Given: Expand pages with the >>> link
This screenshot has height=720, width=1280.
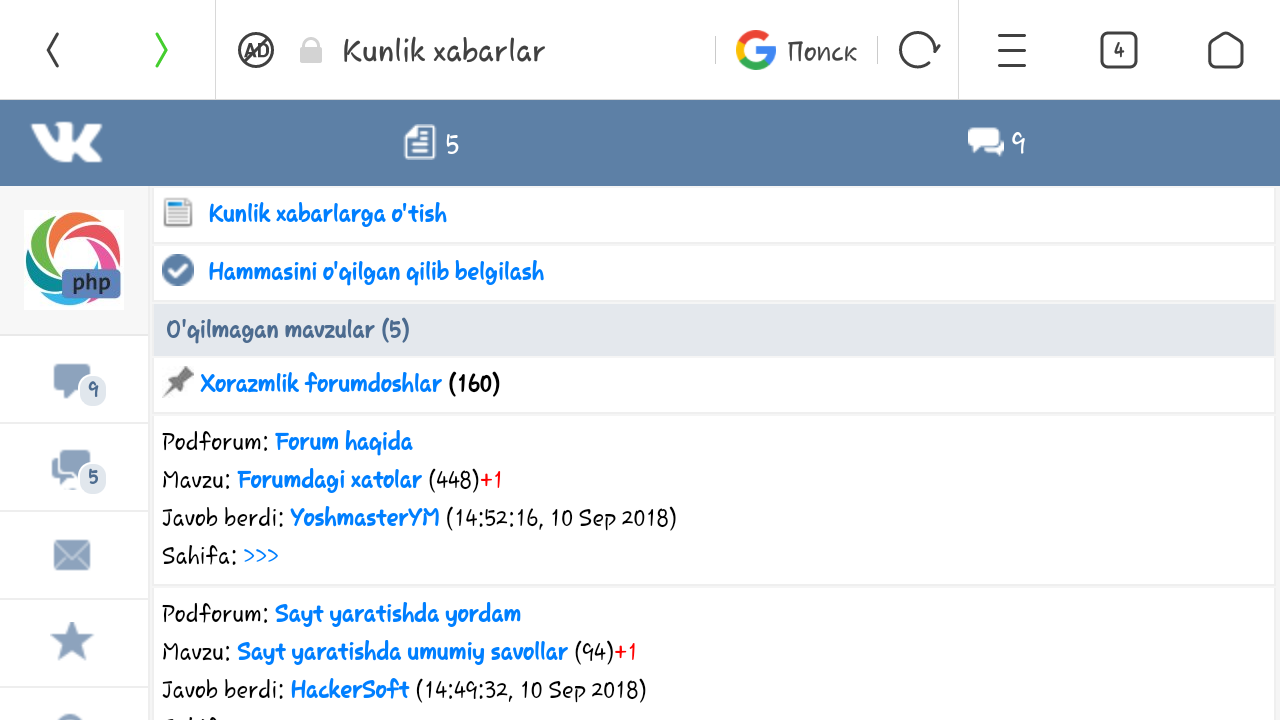Looking at the screenshot, I should 260,555.
